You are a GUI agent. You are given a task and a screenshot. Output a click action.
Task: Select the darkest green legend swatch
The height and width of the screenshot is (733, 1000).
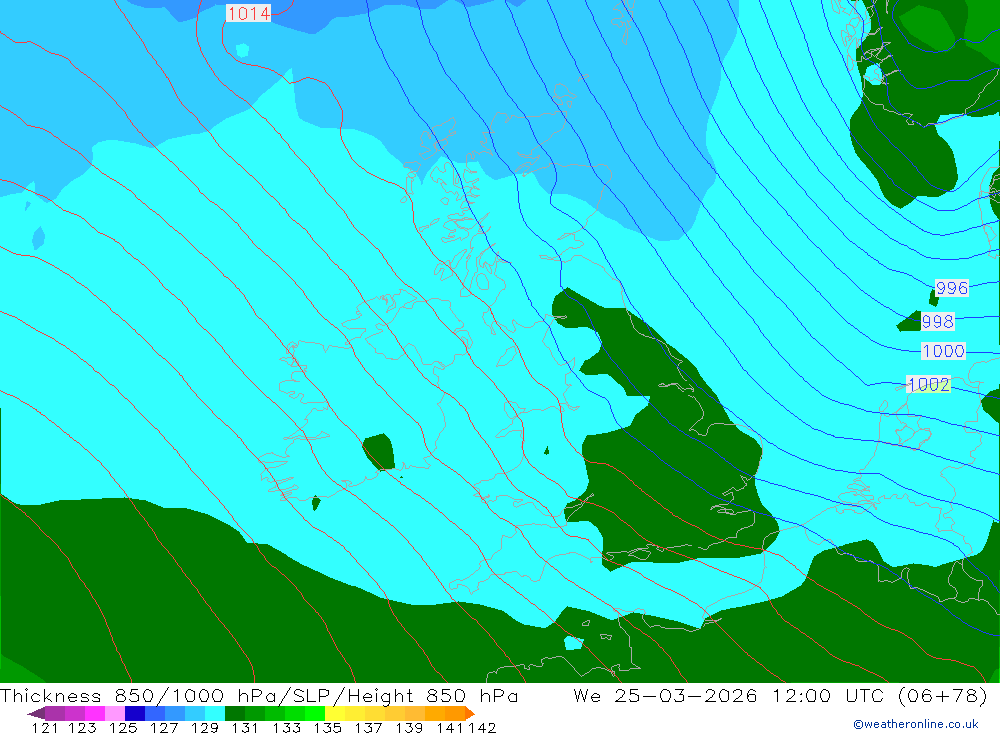(x=235, y=713)
